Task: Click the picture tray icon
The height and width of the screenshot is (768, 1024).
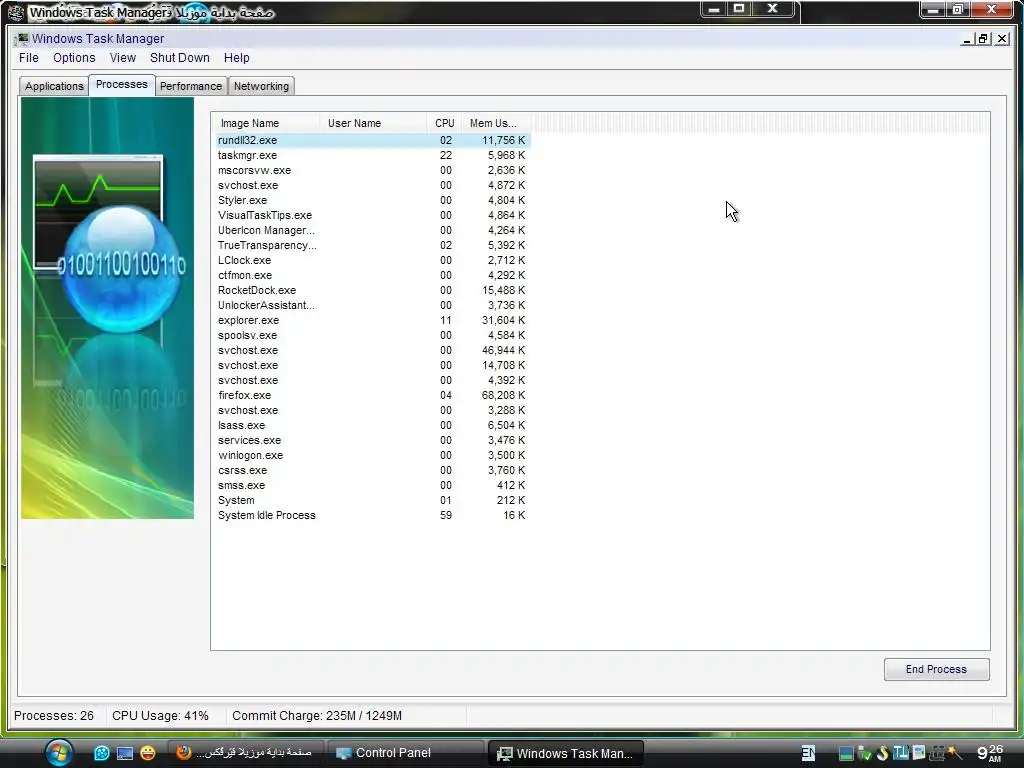Action: [919, 752]
